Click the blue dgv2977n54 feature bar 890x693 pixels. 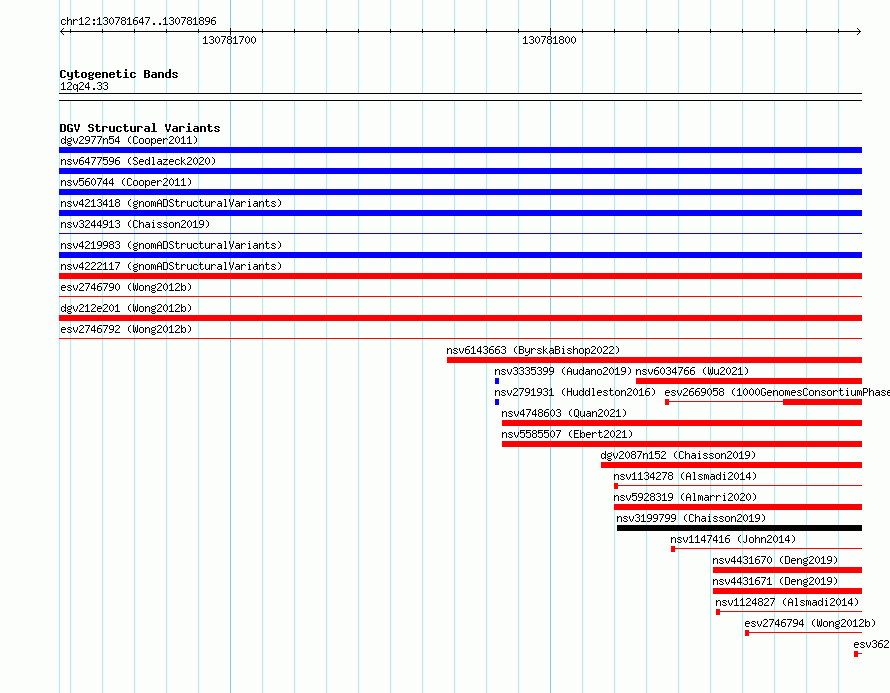(460, 150)
